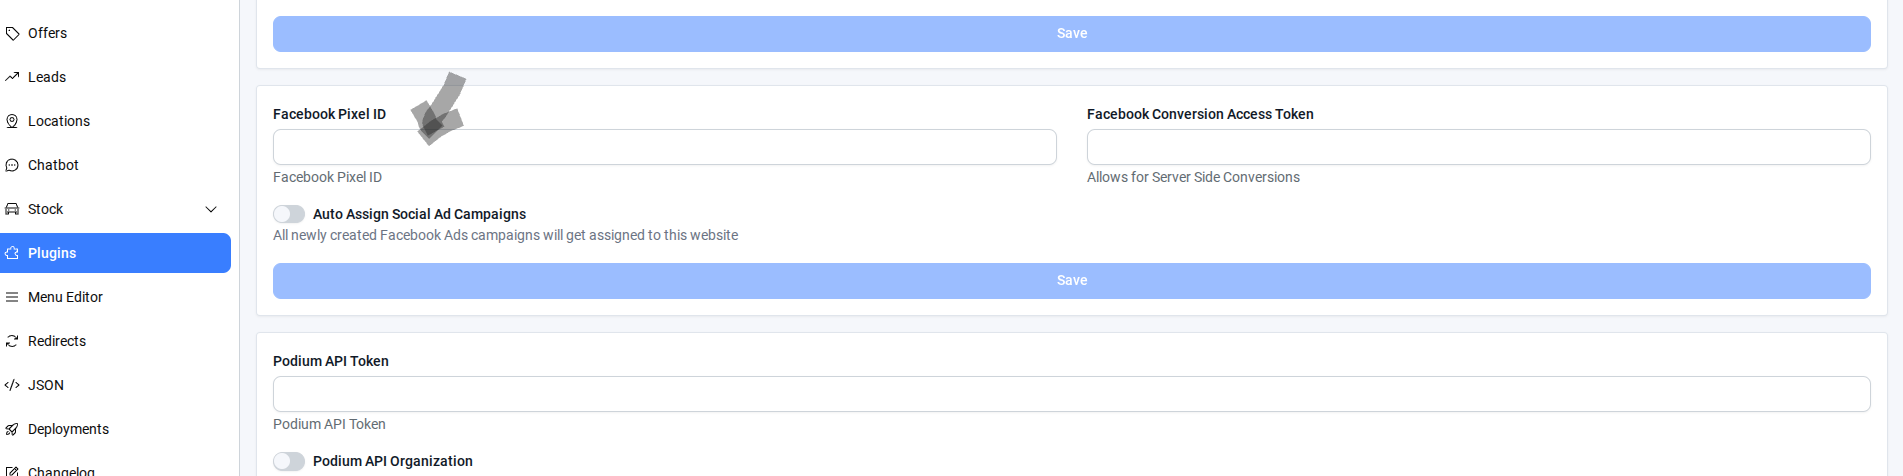Image resolution: width=1903 pixels, height=476 pixels.
Task: Enable Auto Assign Social Ad Campaigns toggle
Action: pos(289,214)
